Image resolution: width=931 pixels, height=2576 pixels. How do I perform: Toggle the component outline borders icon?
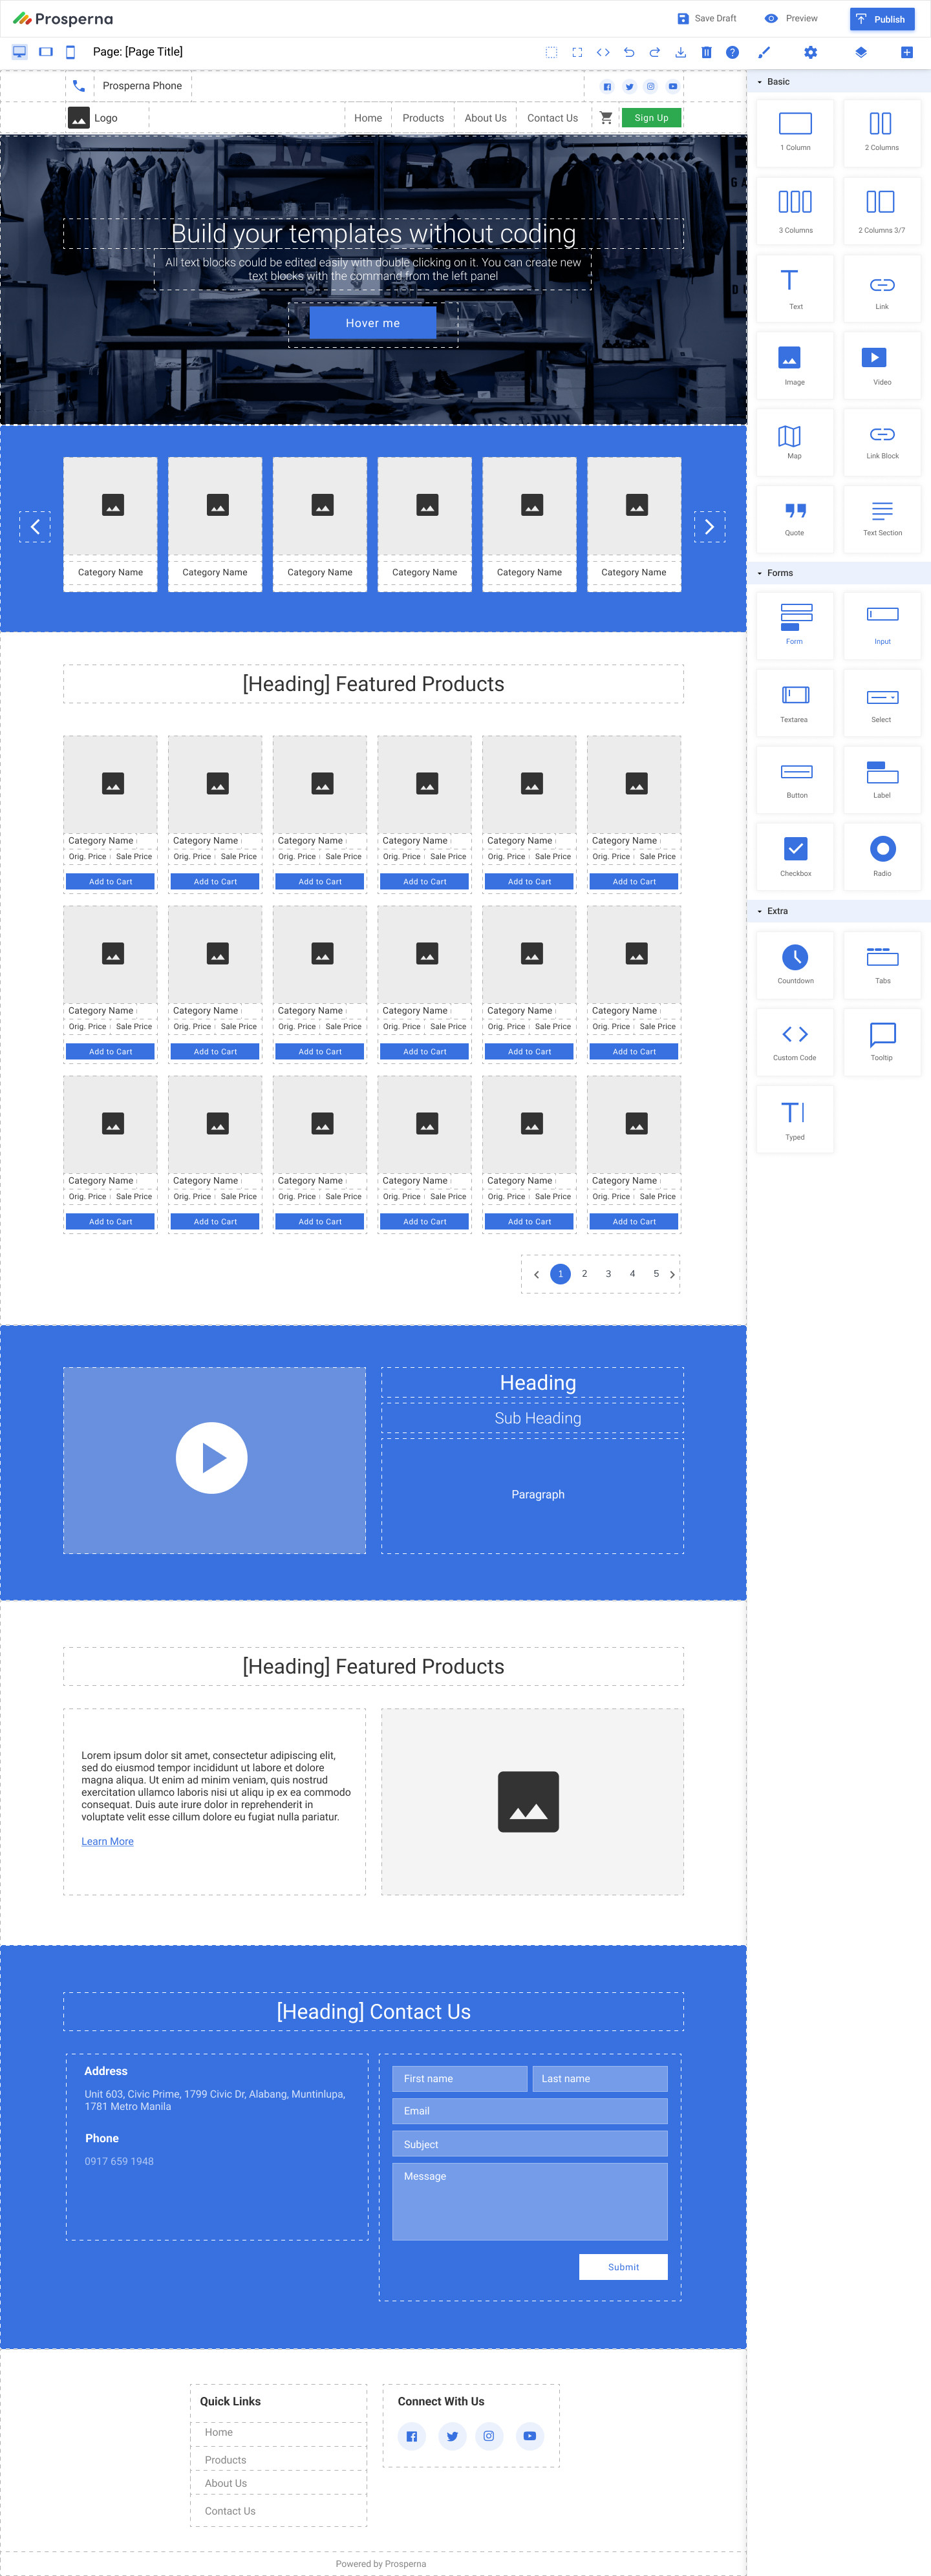(x=551, y=52)
